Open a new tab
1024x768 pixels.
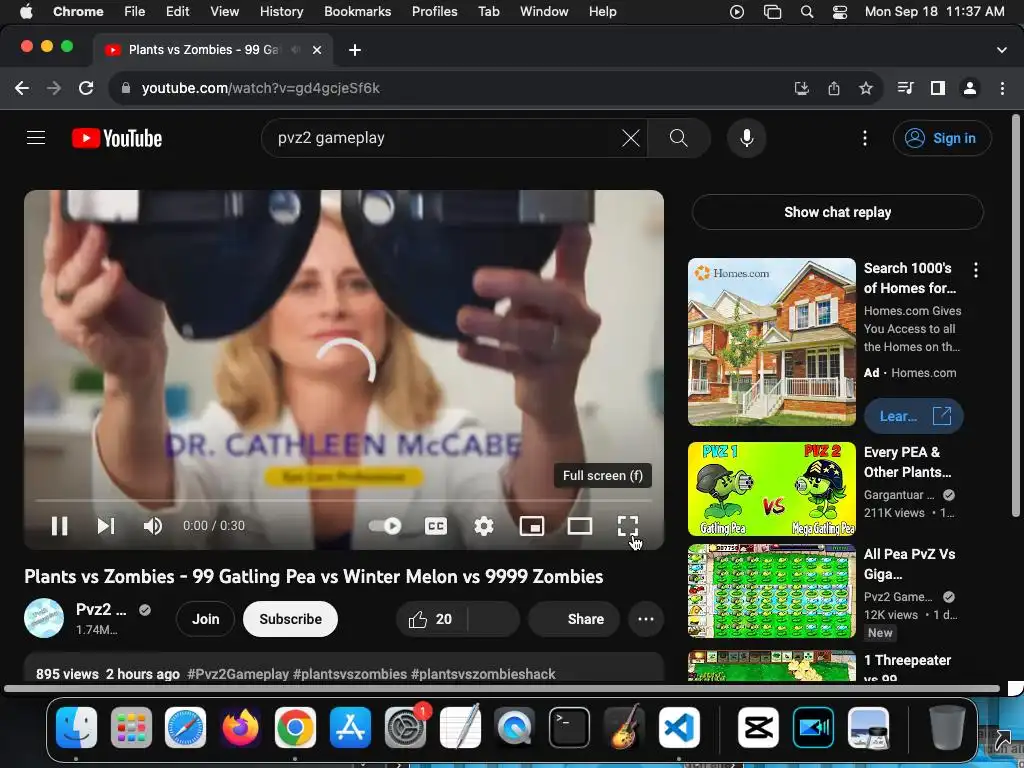pyautogui.click(x=355, y=50)
